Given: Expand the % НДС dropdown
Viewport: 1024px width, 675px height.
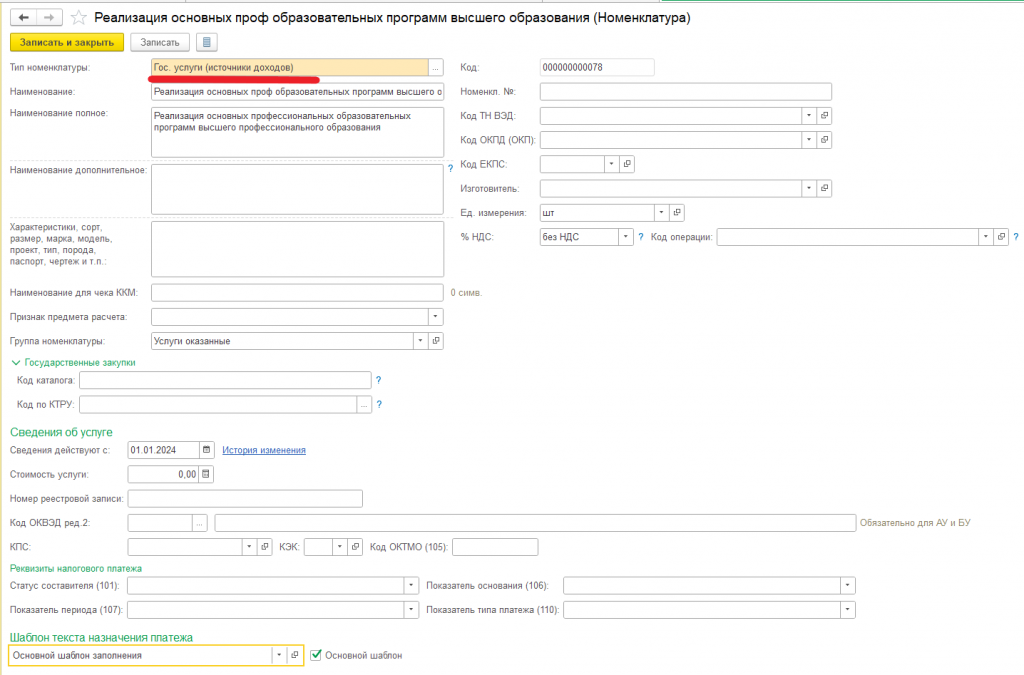Looking at the screenshot, I should coord(625,236).
